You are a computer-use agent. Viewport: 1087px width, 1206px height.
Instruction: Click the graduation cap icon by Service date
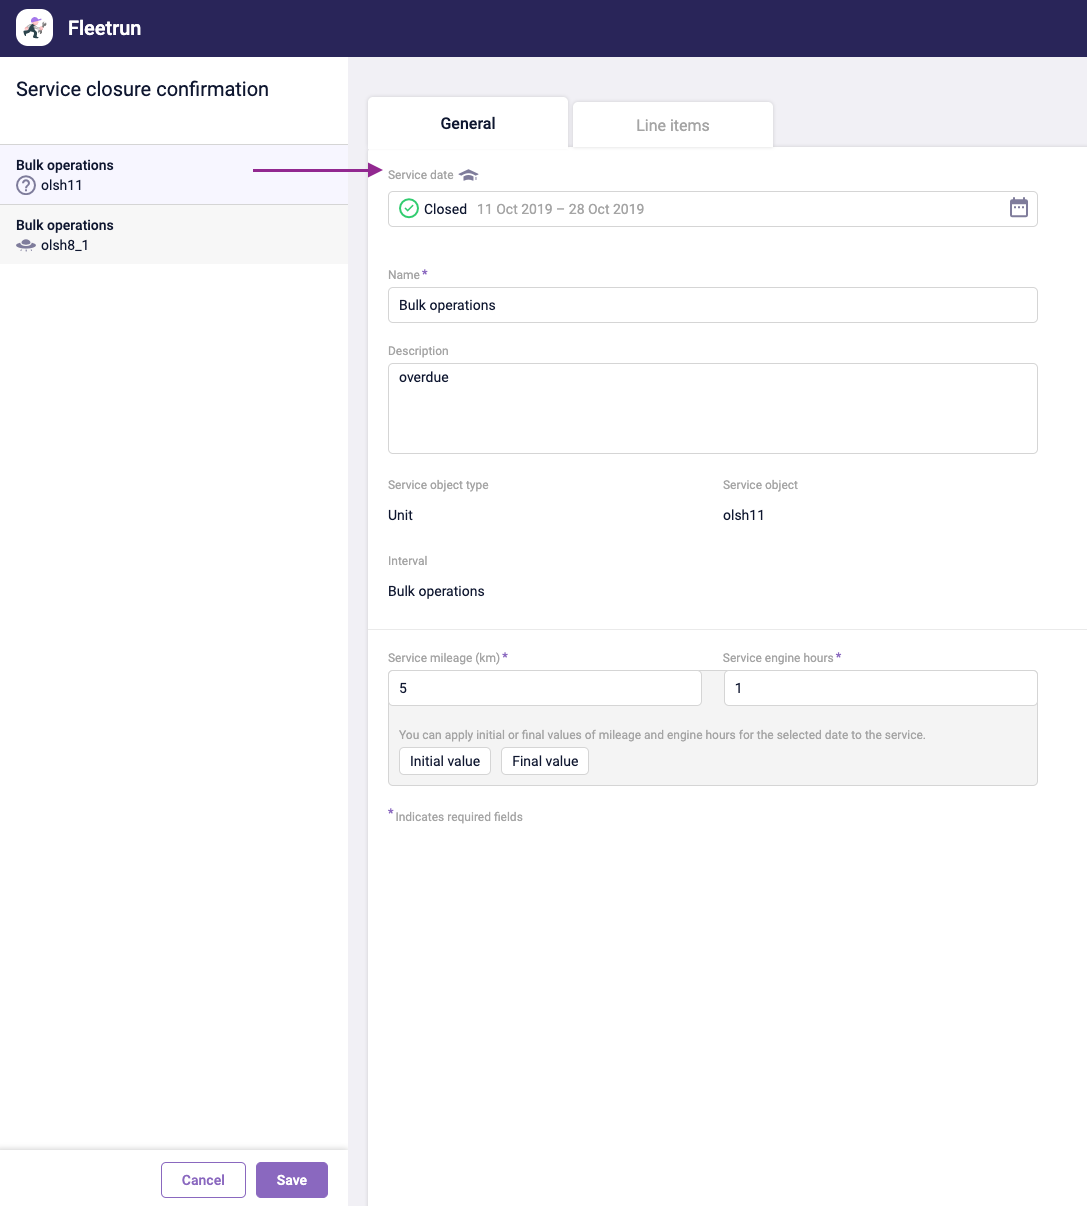[469, 175]
